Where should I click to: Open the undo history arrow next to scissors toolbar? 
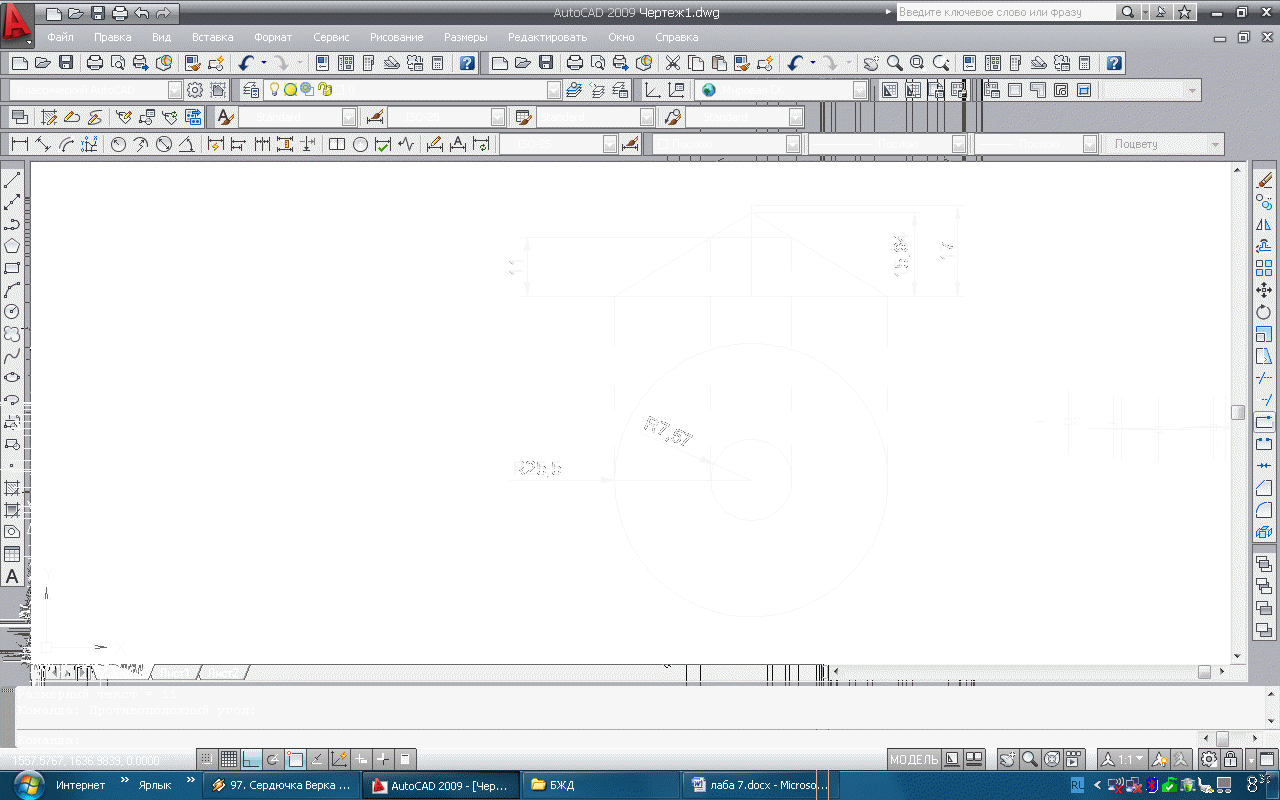click(x=812, y=63)
